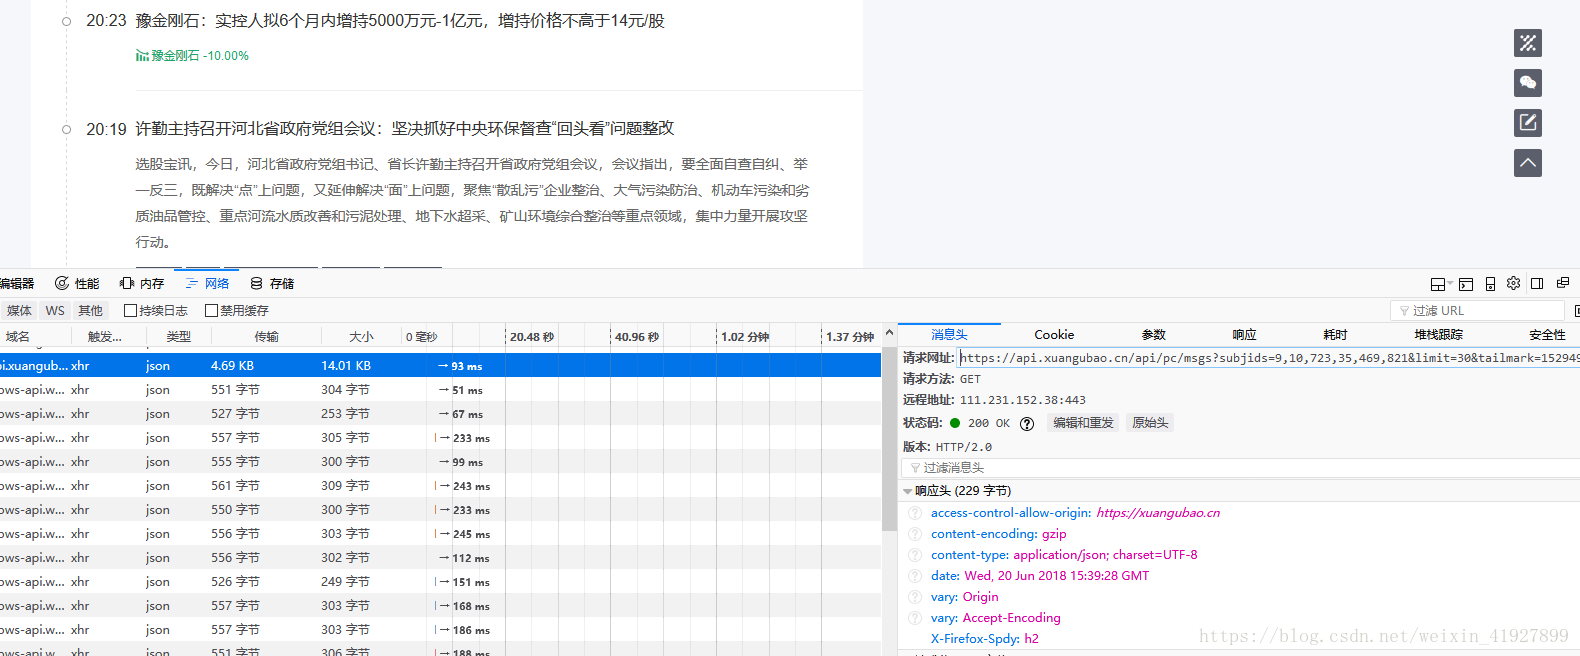Select the request row with 527 字节 transfer
Screen dimensions: 1580x656
[x=440, y=414]
